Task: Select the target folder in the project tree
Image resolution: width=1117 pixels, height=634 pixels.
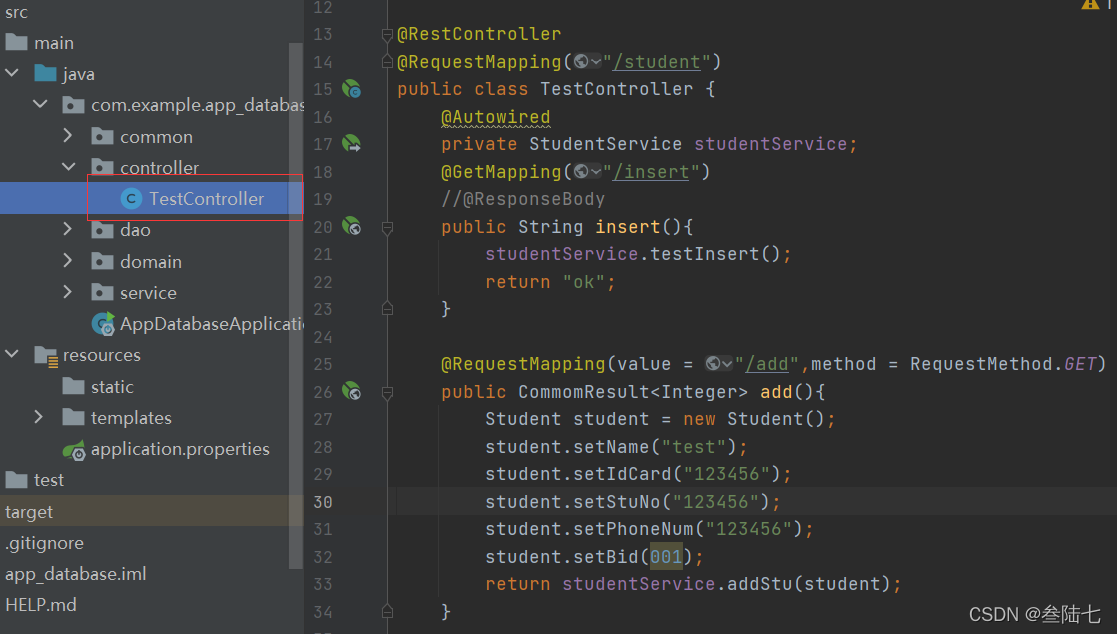Action: point(152,511)
